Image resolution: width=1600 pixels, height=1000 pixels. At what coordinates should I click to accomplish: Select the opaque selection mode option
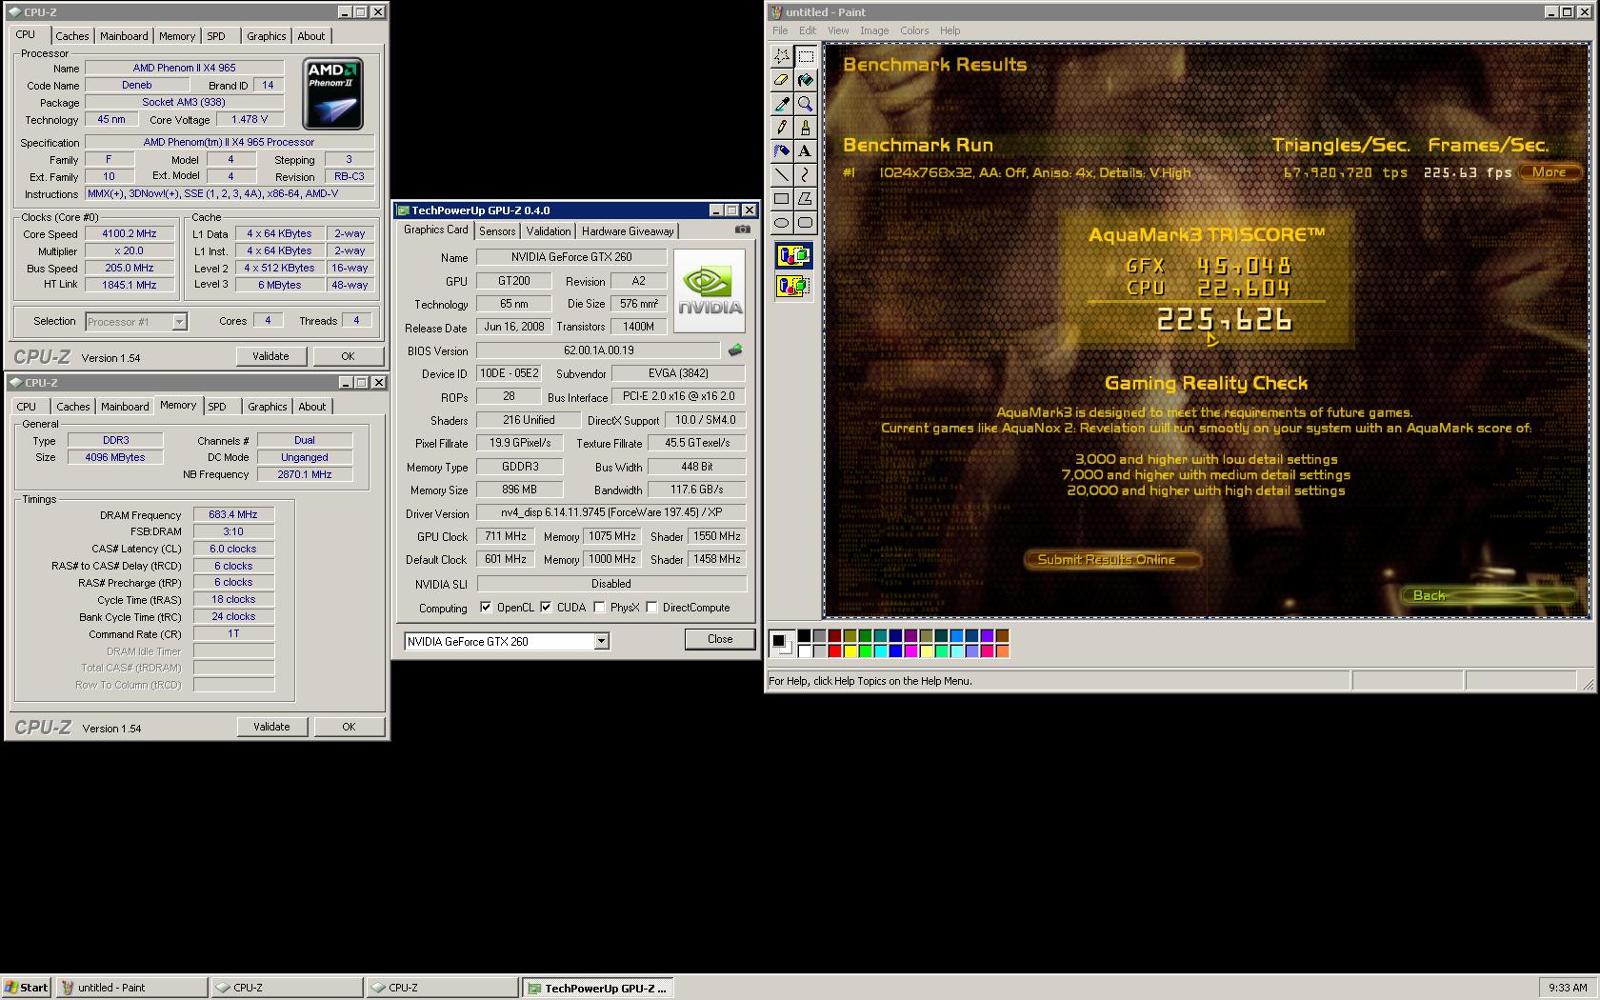(x=794, y=256)
